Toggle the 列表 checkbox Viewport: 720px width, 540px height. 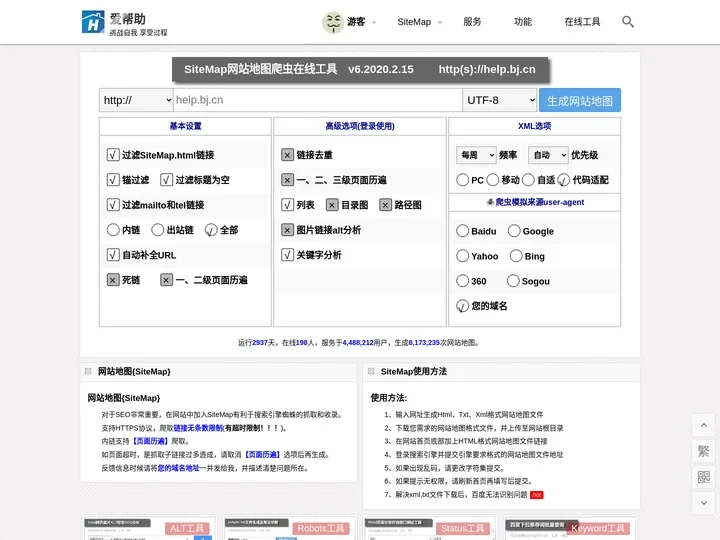point(287,205)
